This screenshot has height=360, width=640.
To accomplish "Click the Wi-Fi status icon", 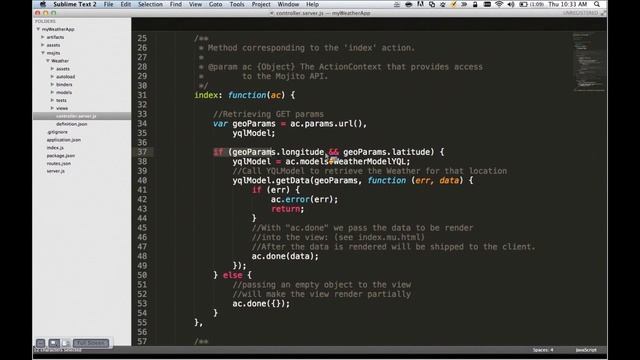I will pyautogui.click(x=499, y=4).
